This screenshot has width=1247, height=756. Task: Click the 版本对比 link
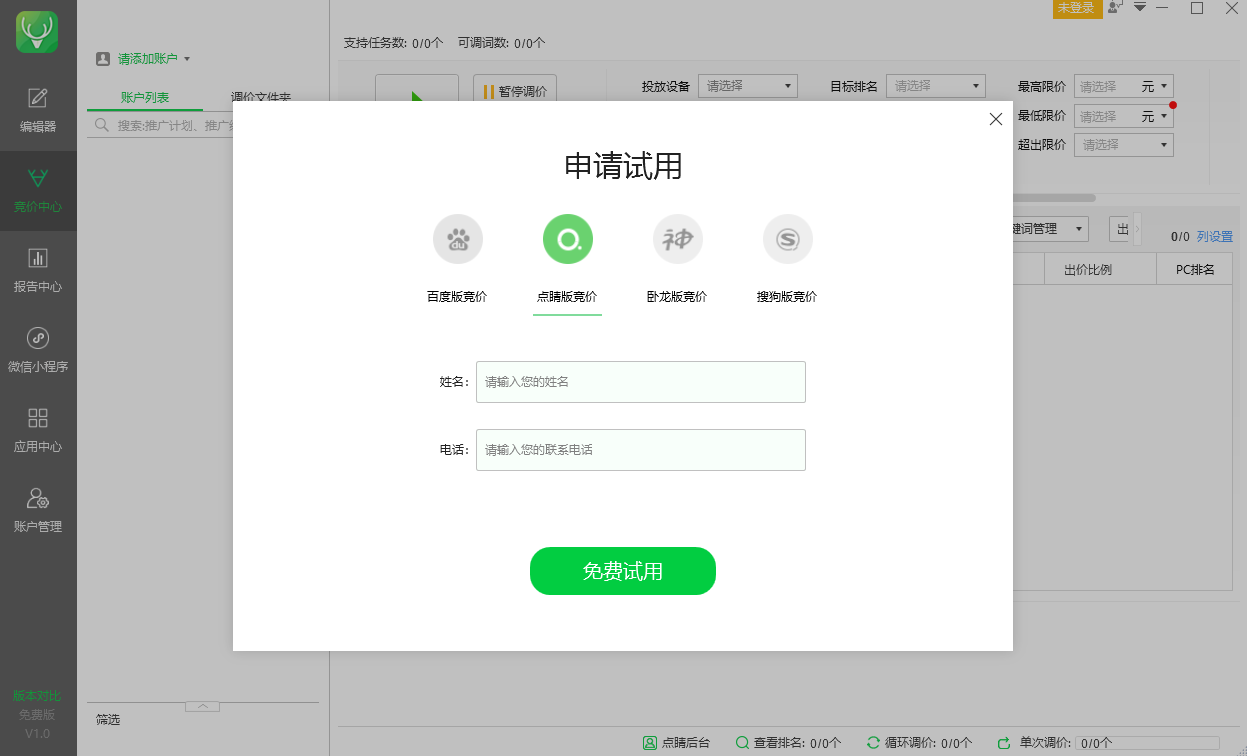[37, 696]
